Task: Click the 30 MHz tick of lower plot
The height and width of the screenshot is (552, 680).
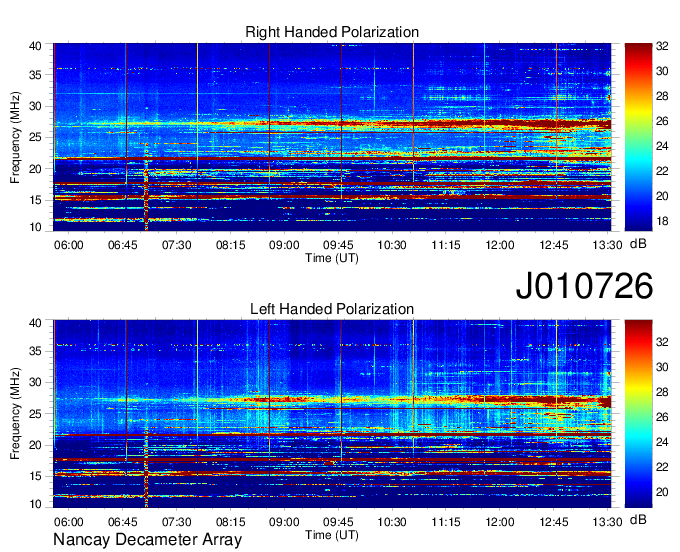Action: (x=35, y=383)
